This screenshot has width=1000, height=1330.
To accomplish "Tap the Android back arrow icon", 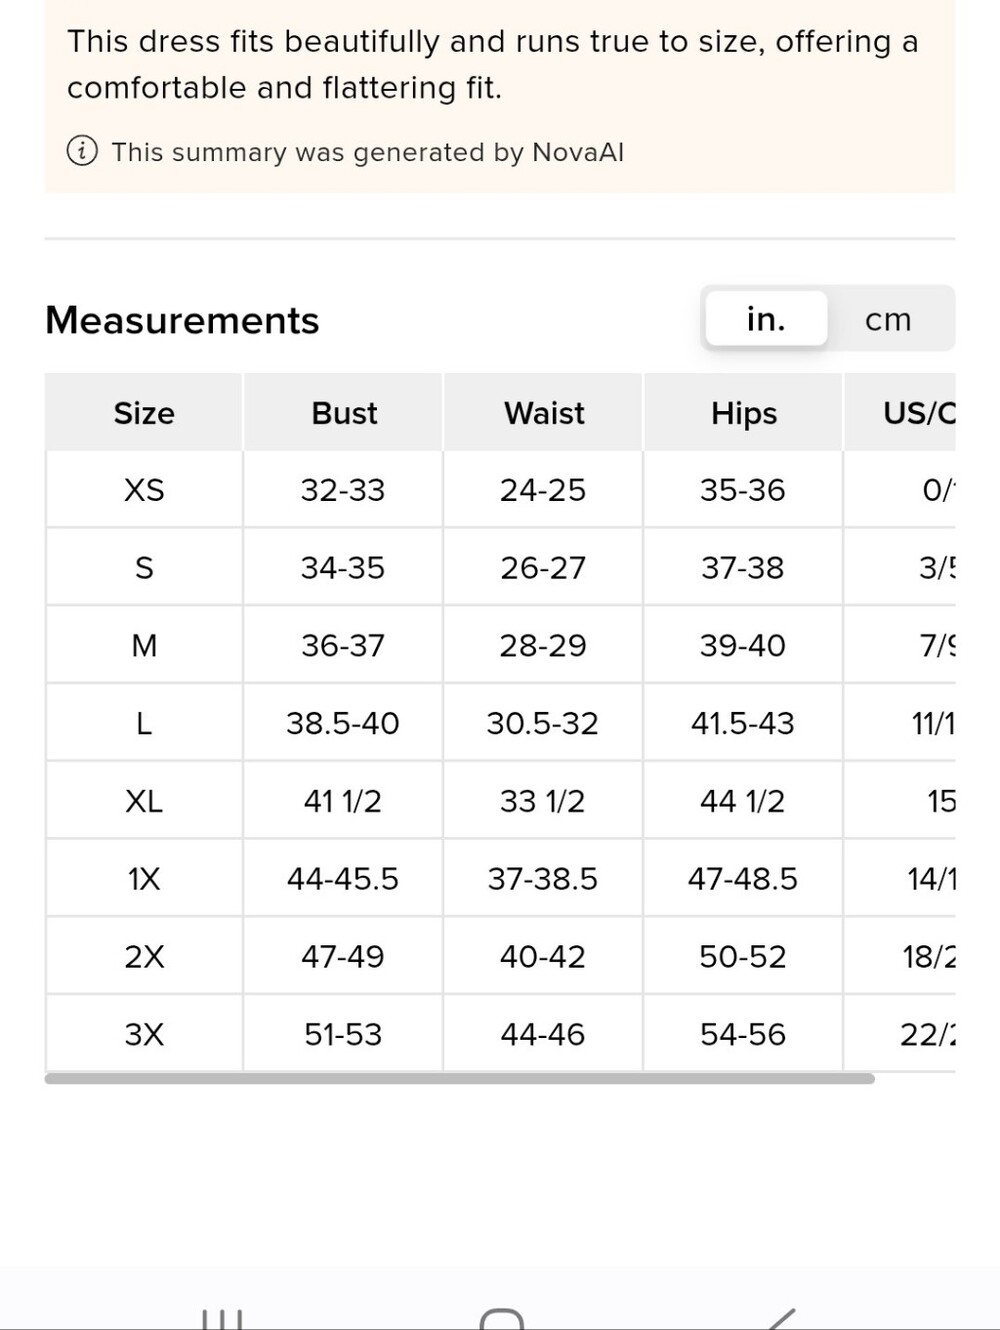I will pos(781,1318).
